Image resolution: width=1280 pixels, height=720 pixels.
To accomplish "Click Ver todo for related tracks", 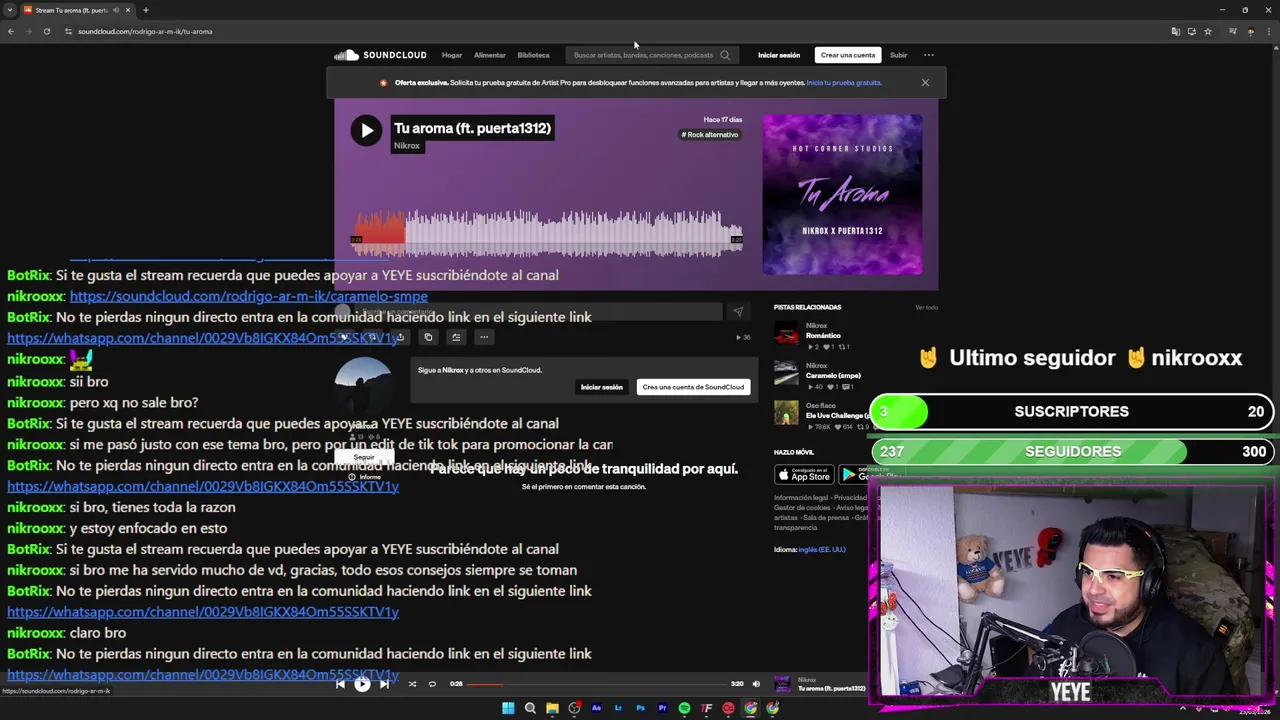I will coord(926,307).
